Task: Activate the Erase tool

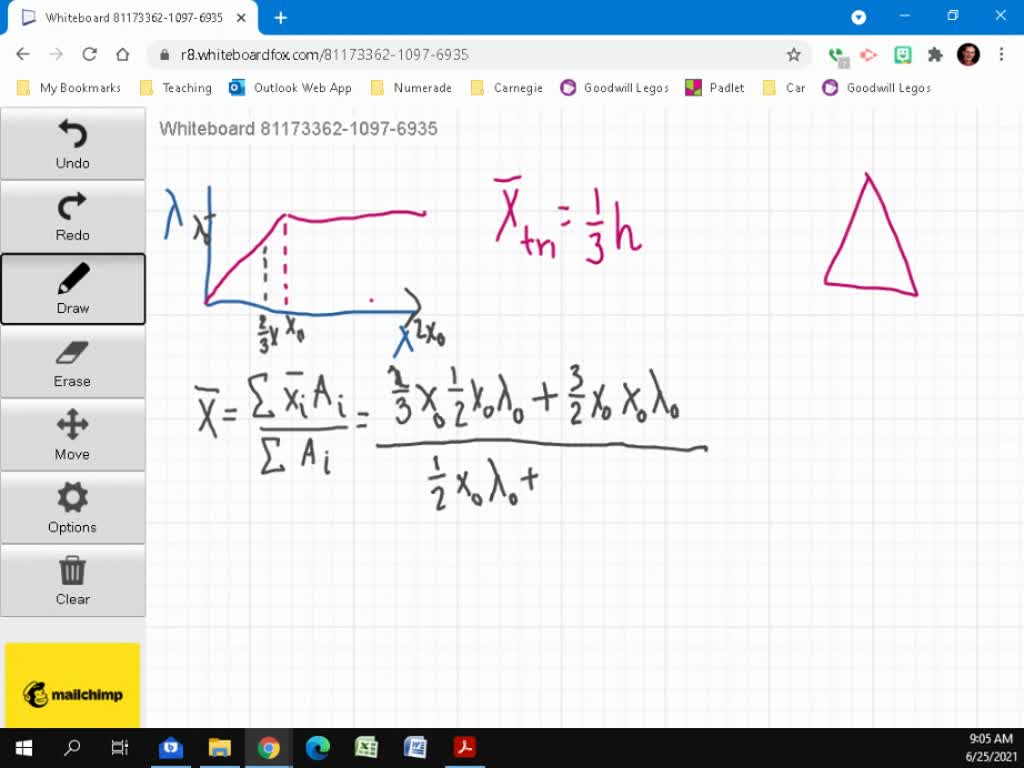Action: pos(72,362)
